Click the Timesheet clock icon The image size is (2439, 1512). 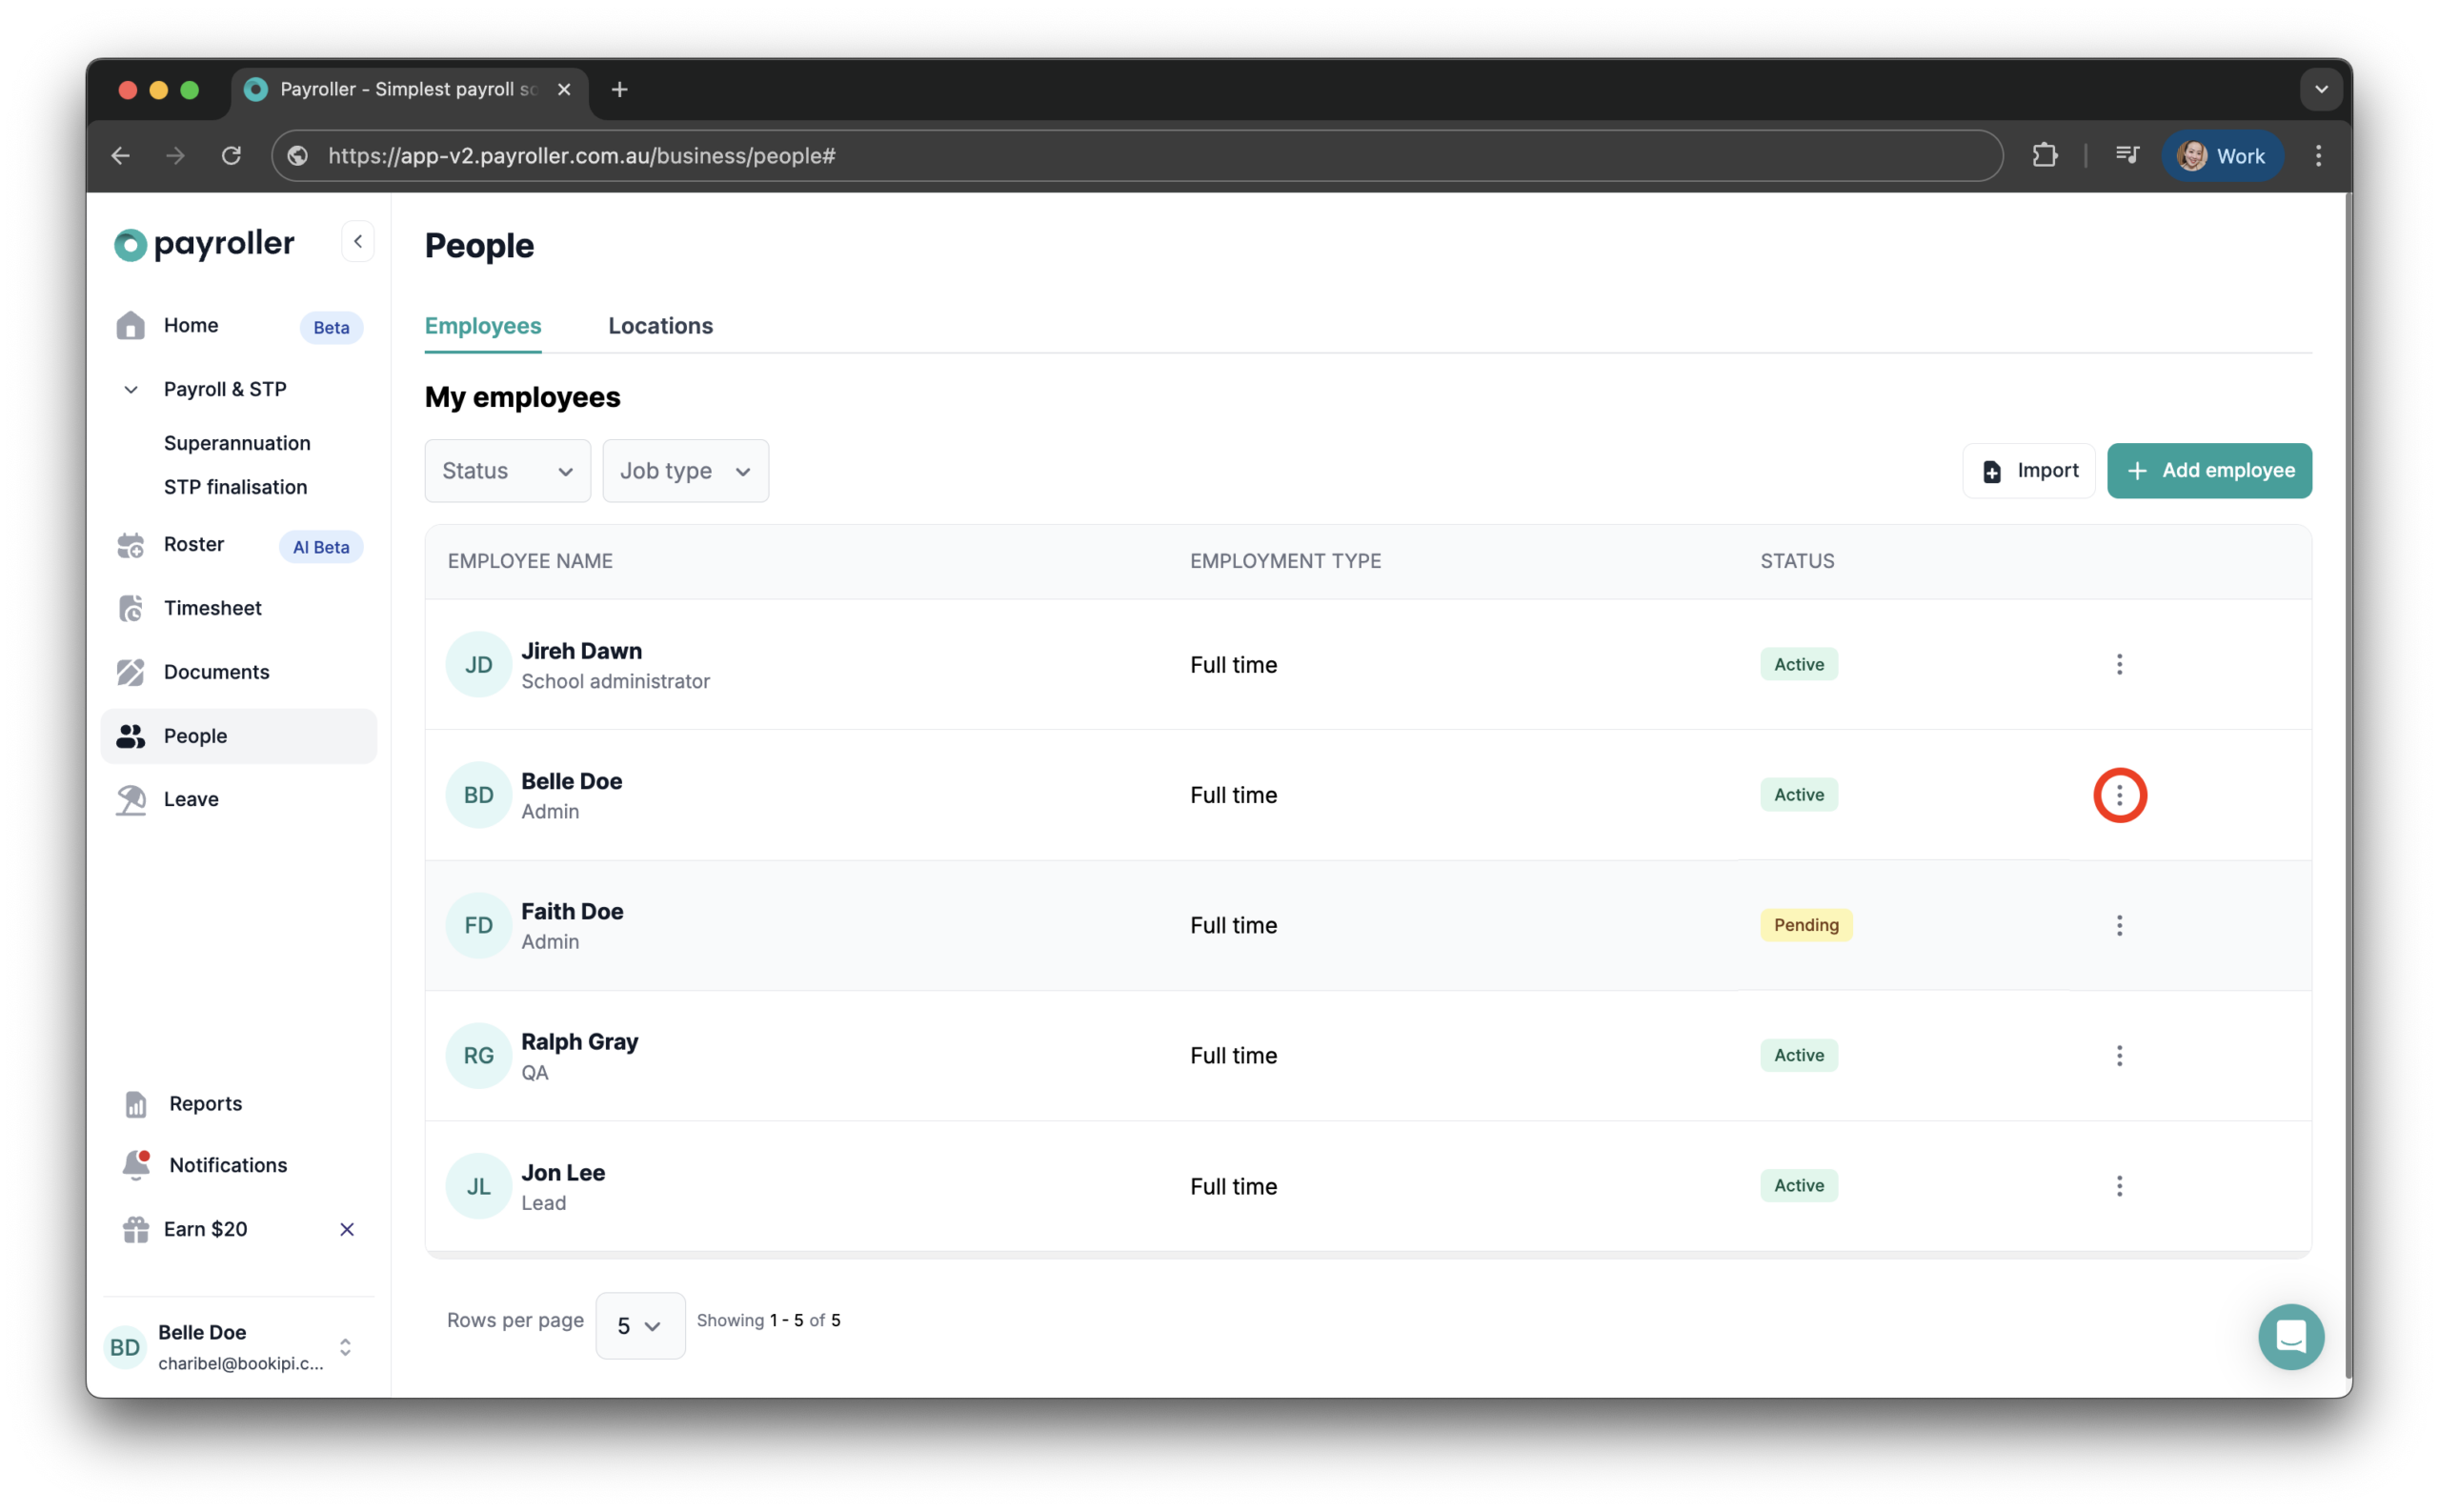click(x=131, y=608)
